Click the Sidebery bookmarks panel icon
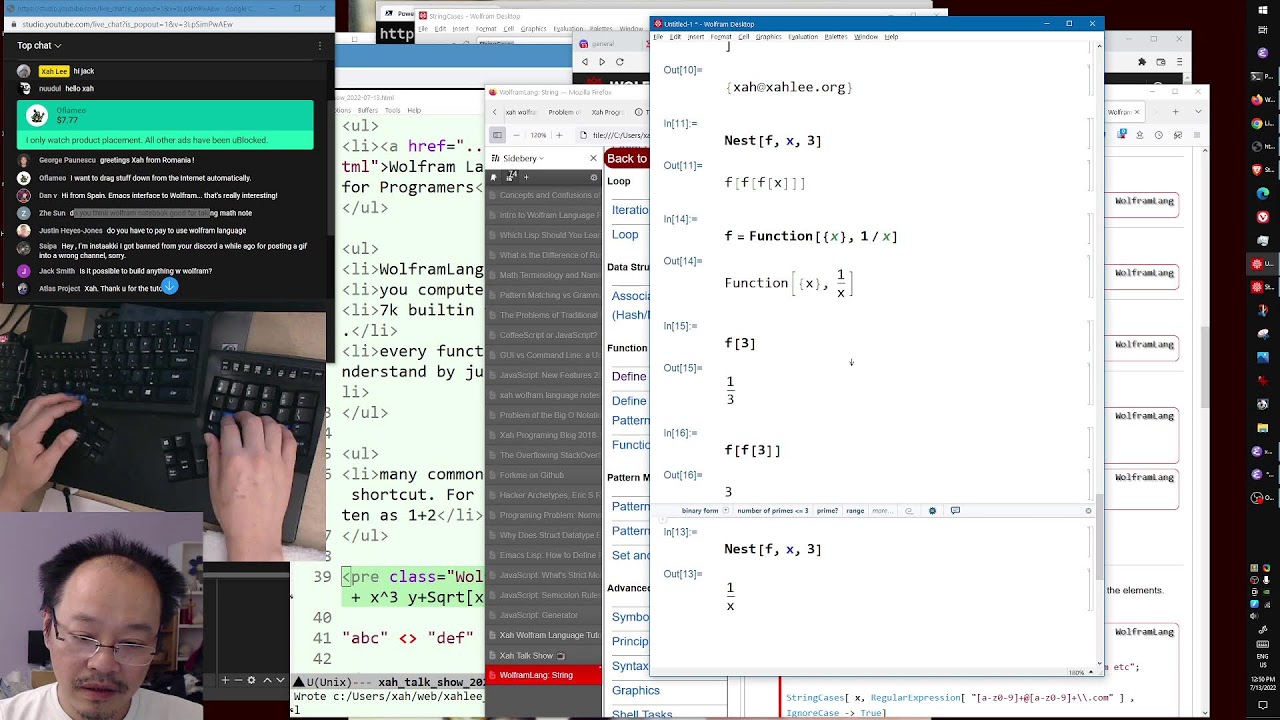Screen dimensions: 1280x720 494,177
